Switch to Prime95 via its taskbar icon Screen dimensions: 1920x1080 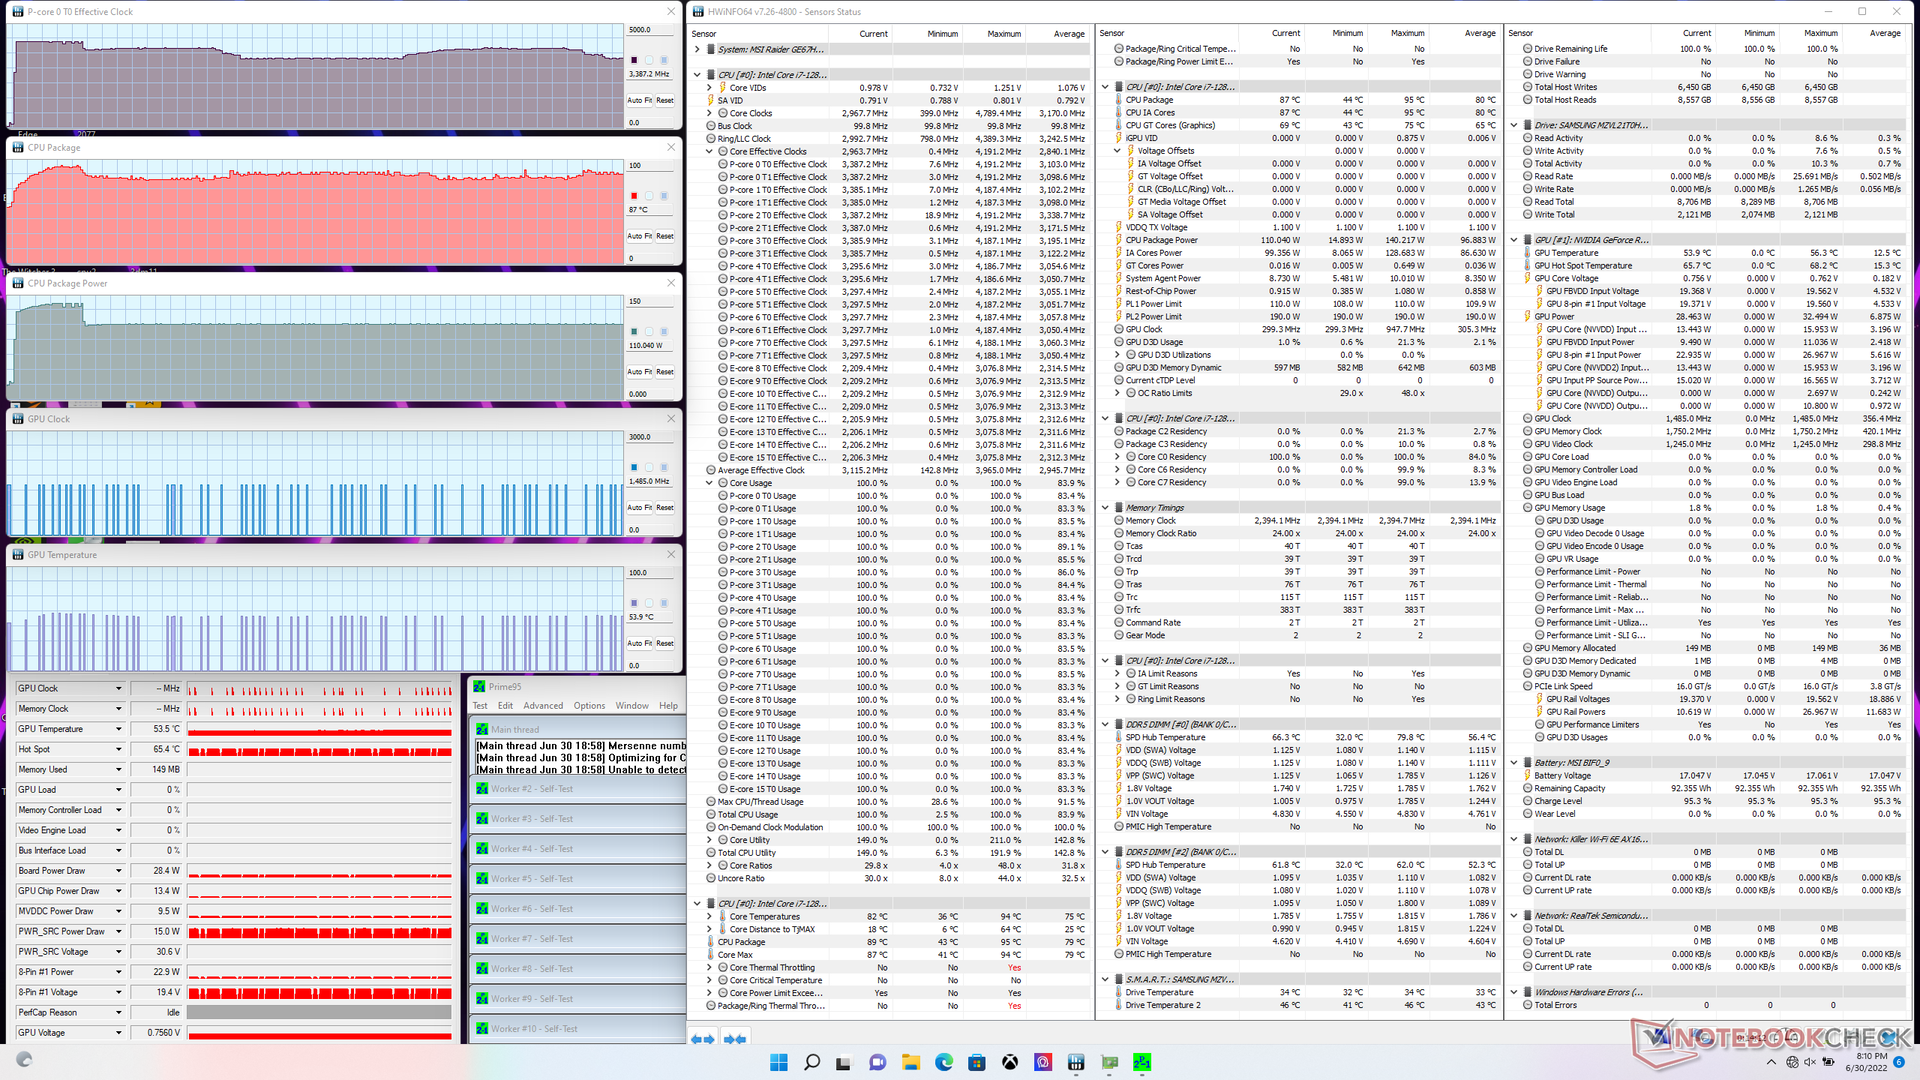(x=1142, y=1062)
